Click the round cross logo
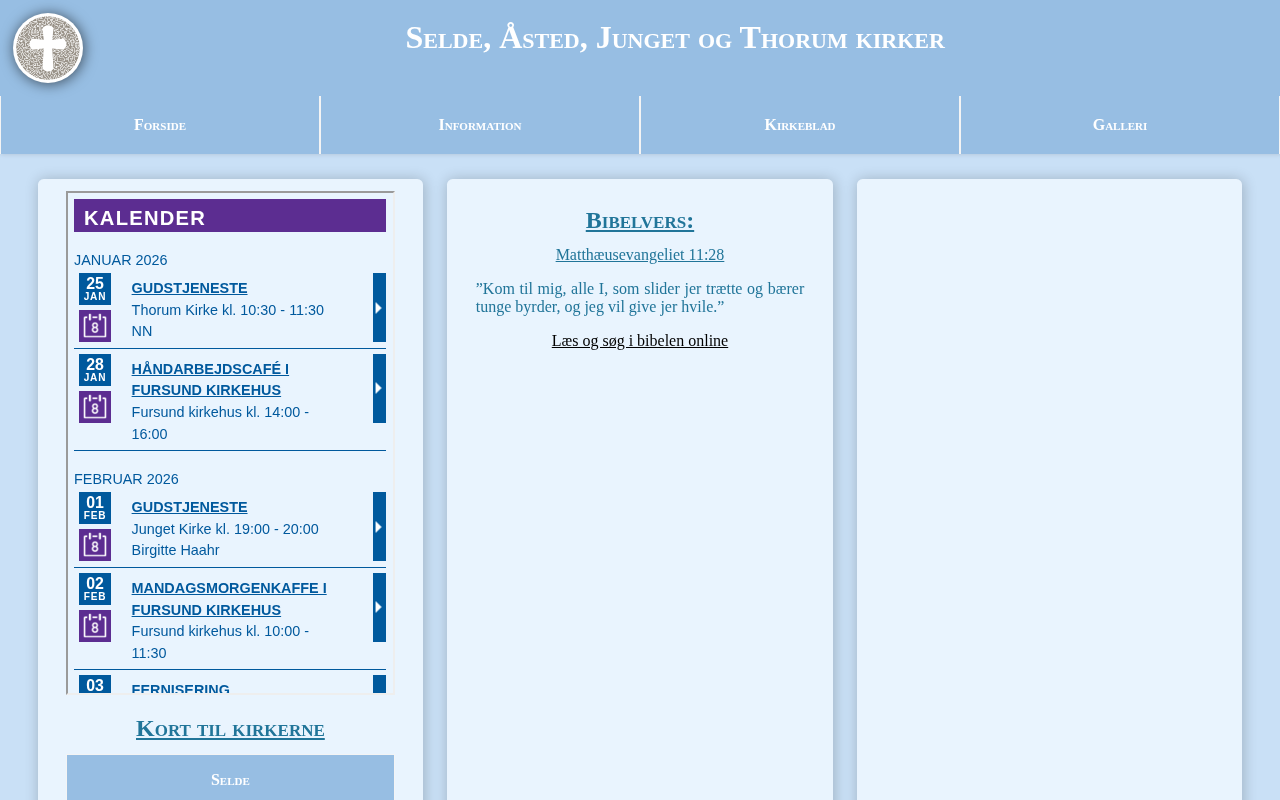The height and width of the screenshot is (800, 1280). pos(48,48)
